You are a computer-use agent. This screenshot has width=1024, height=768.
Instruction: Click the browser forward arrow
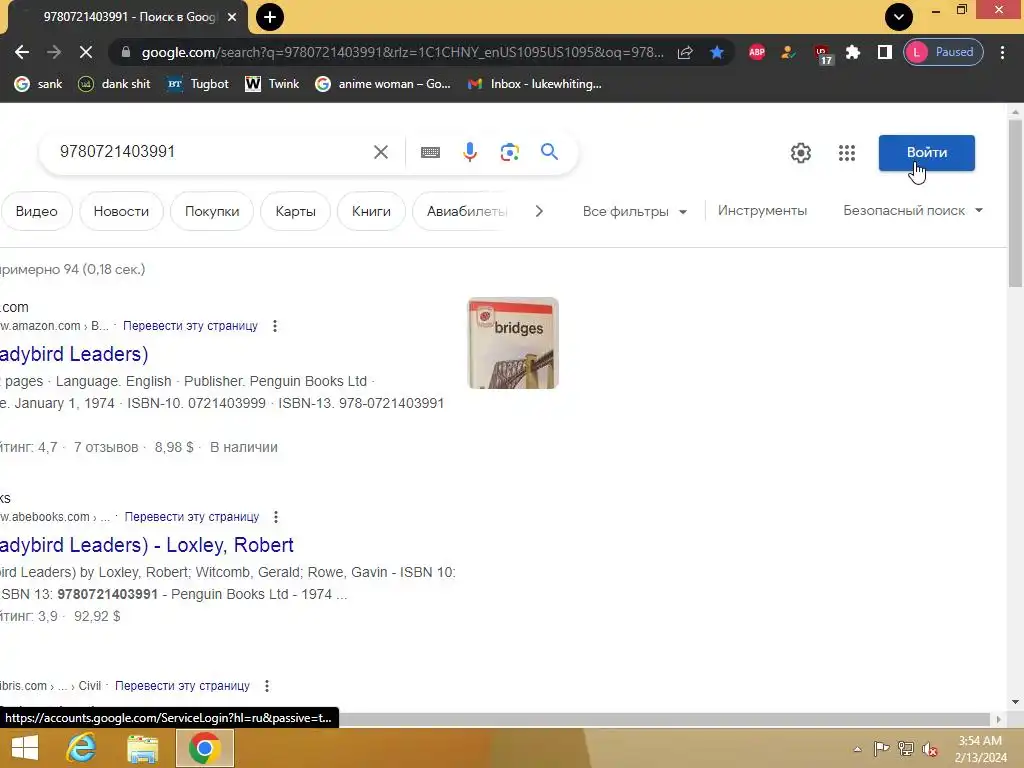tap(54, 52)
